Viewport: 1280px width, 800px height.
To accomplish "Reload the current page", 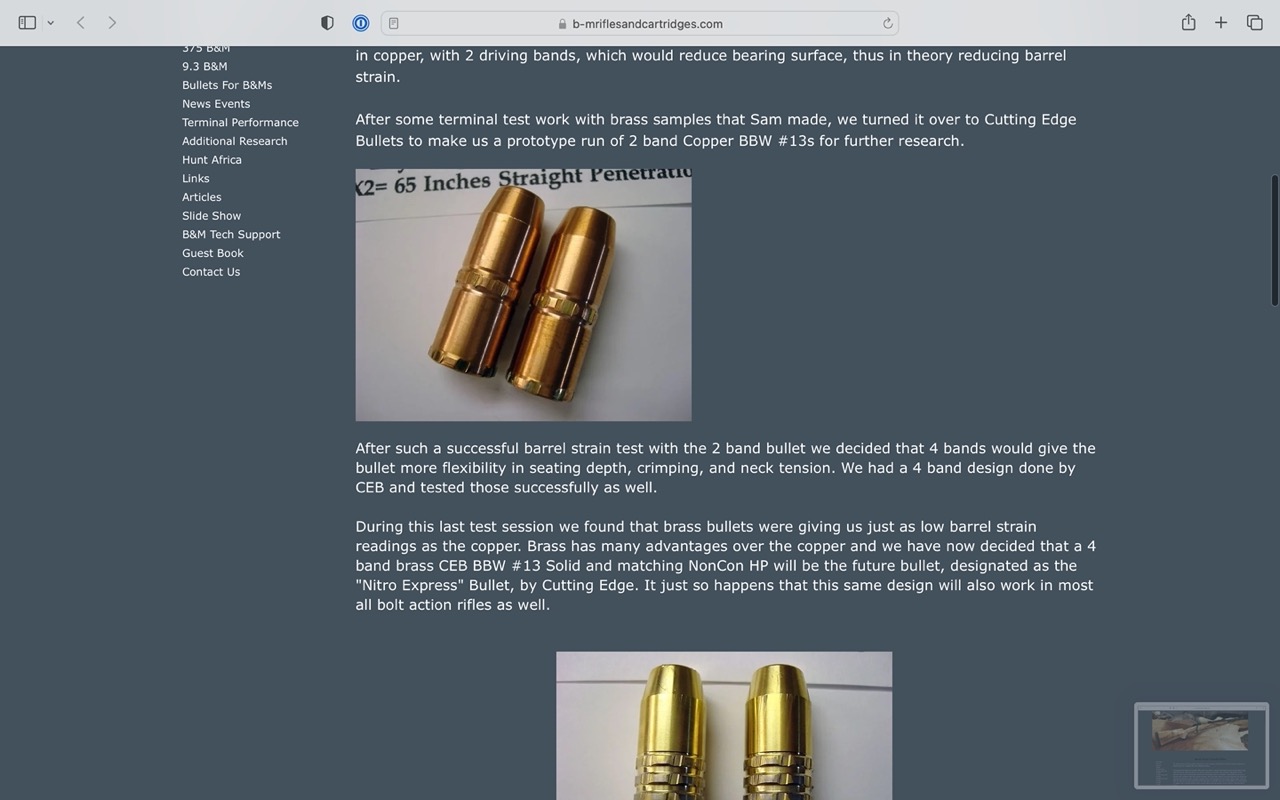I will [x=887, y=23].
